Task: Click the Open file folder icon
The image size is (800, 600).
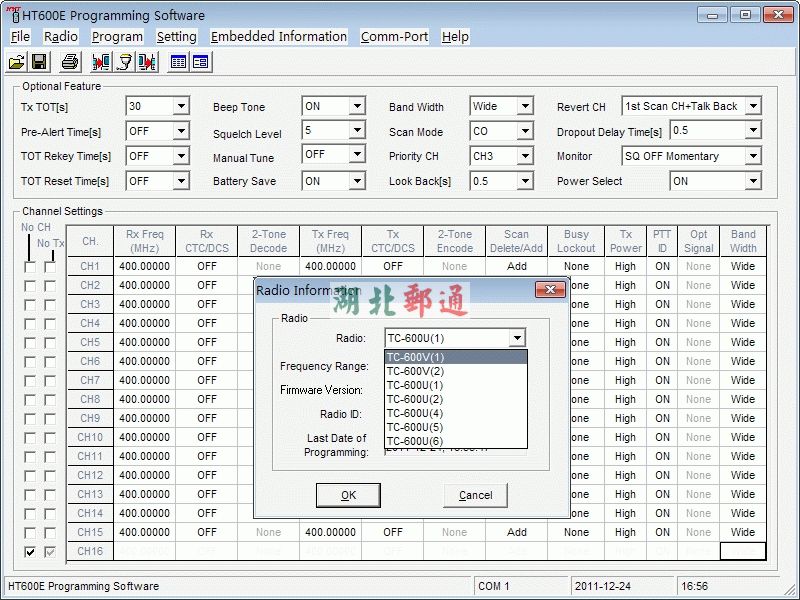Action: (x=17, y=62)
